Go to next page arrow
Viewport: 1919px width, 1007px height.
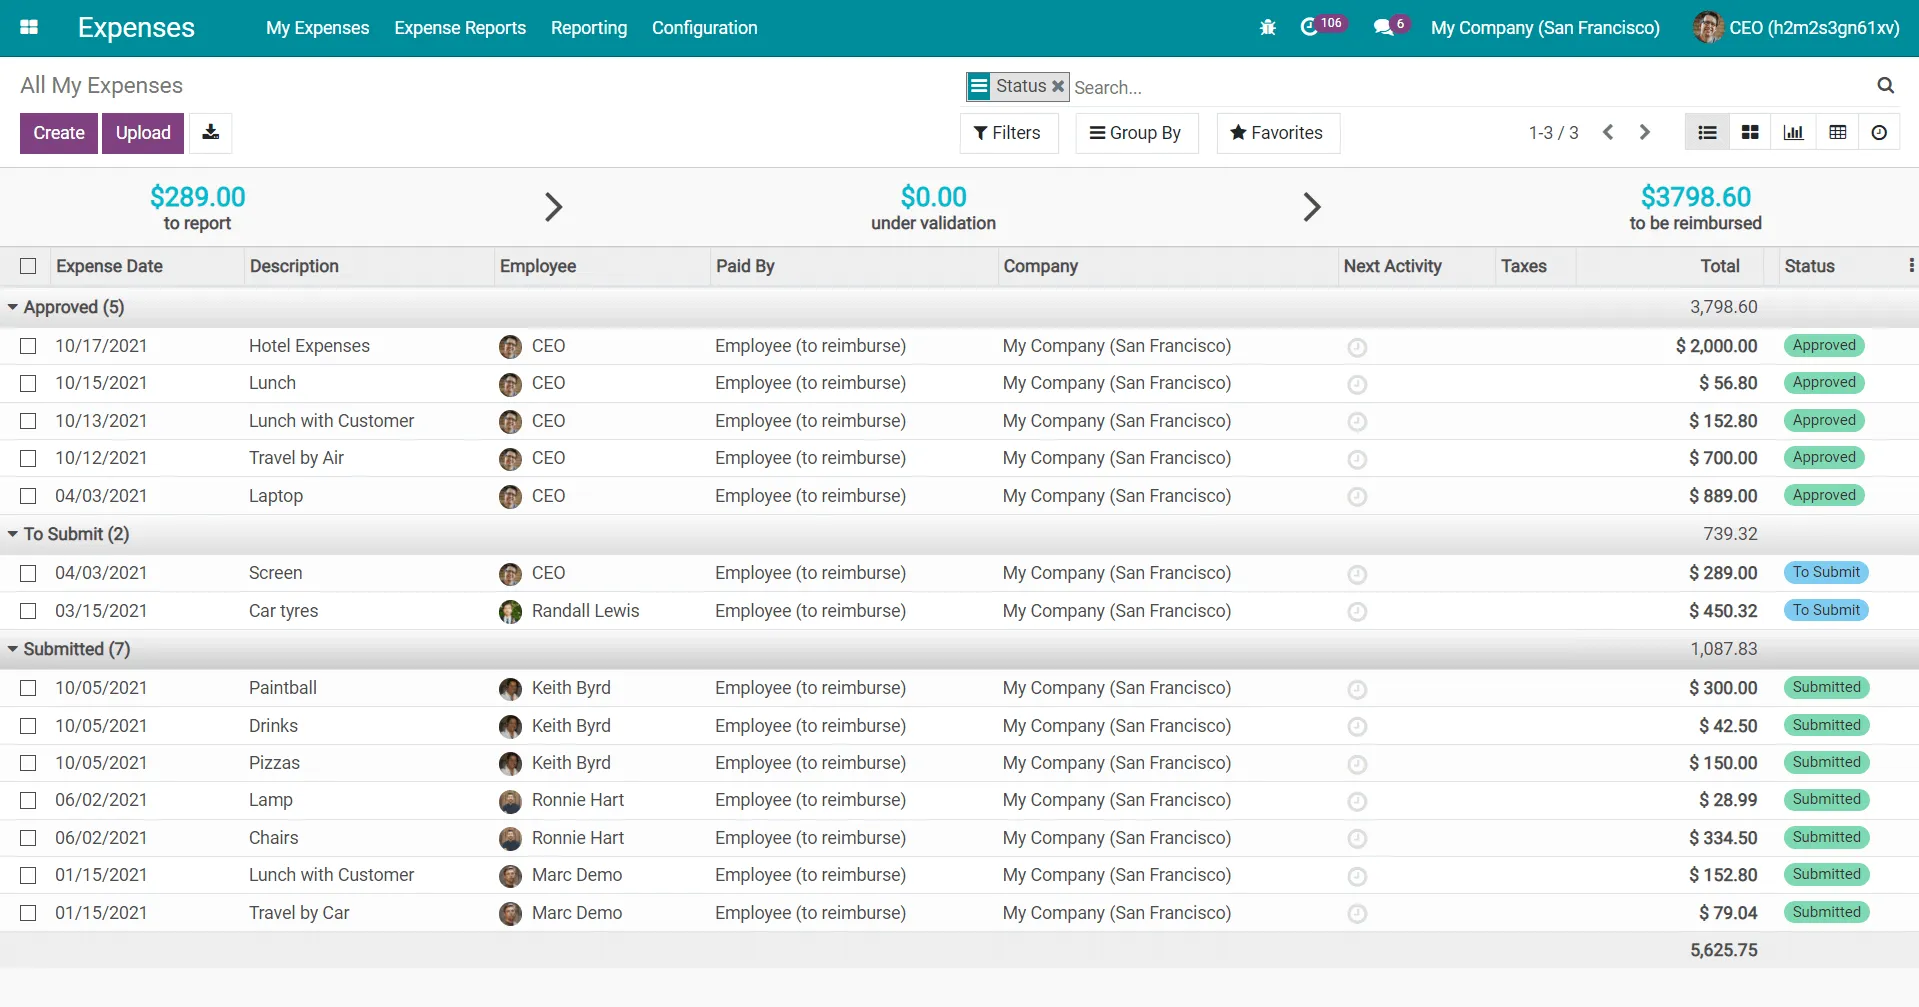(1644, 132)
